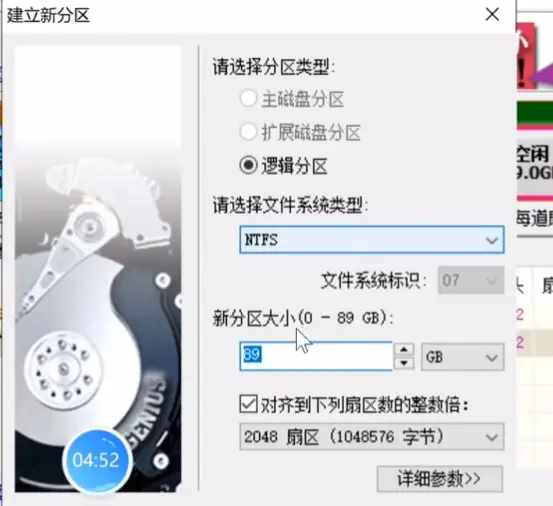Expand the 2048 扇区 alignment dropdown
Screen dimensions: 553x506
tap(372, 437)
